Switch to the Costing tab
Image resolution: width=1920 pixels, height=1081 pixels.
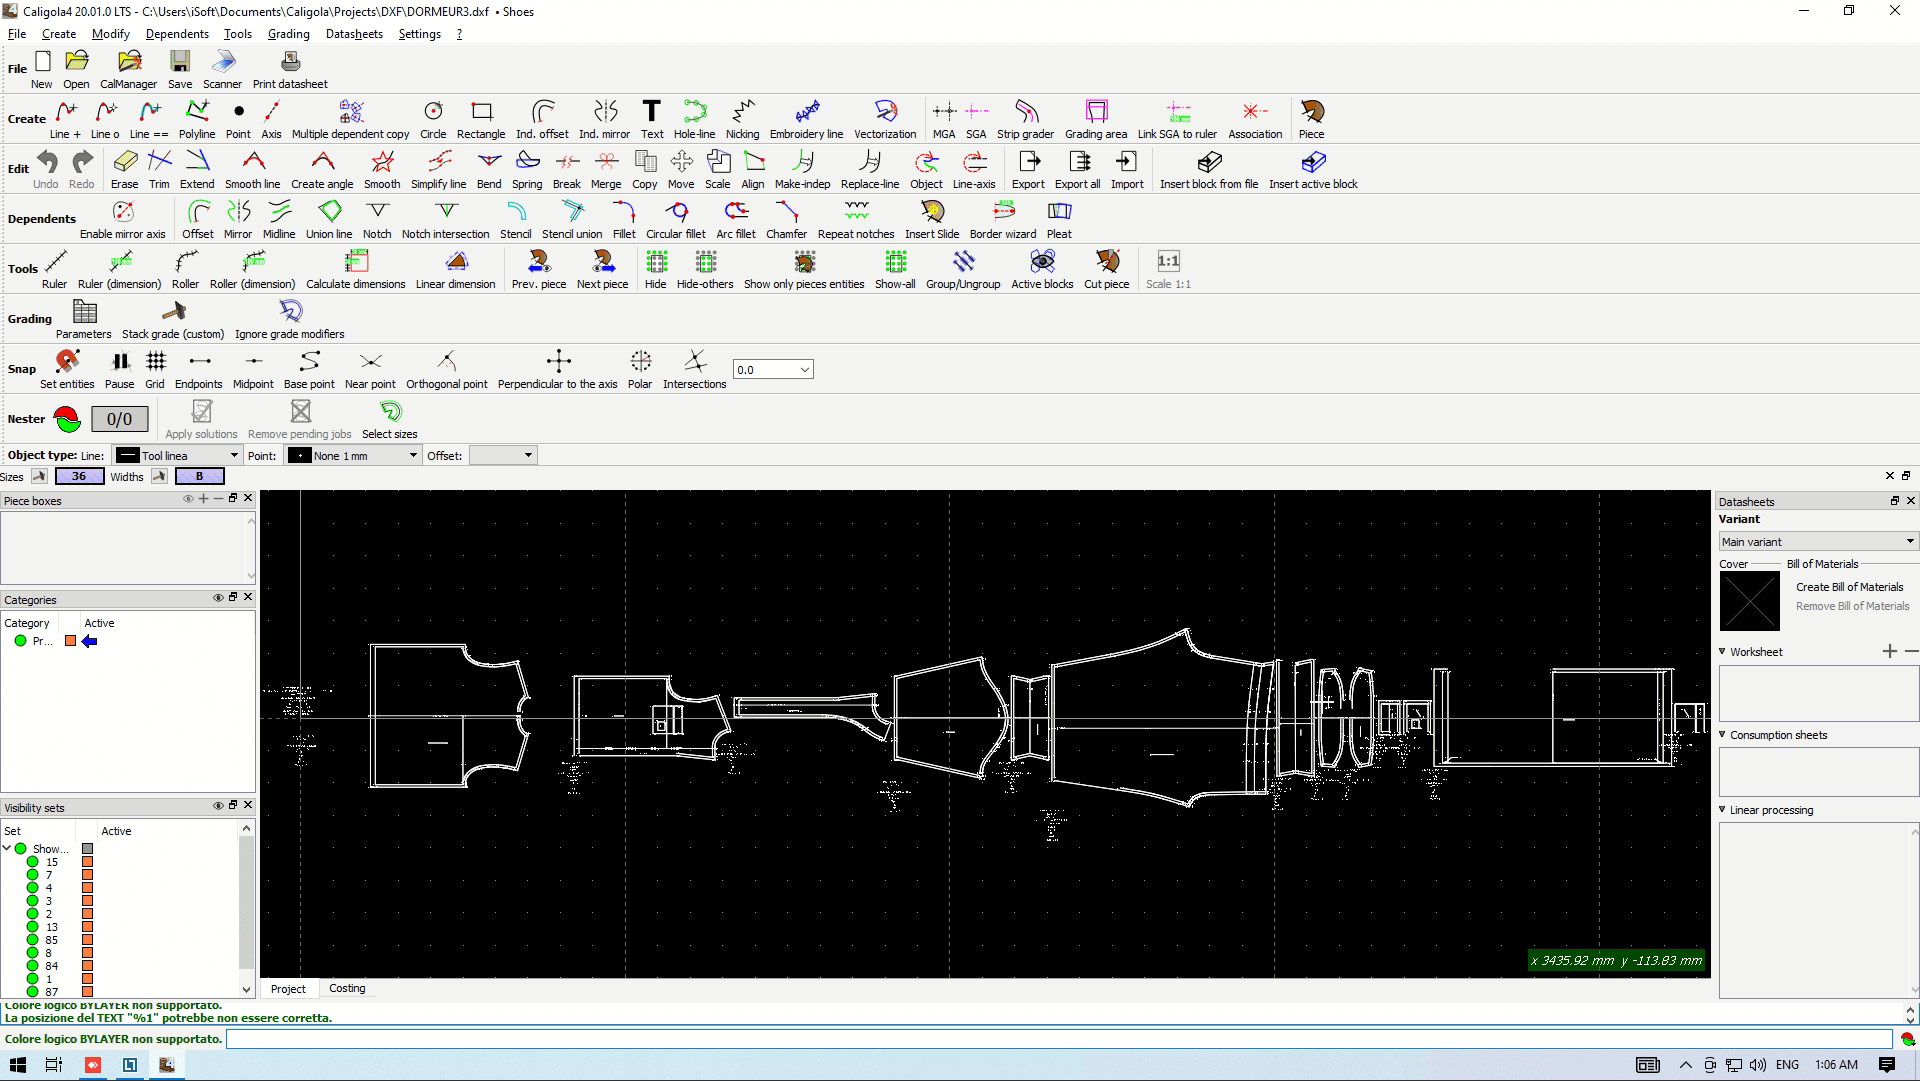pos(347,988)
